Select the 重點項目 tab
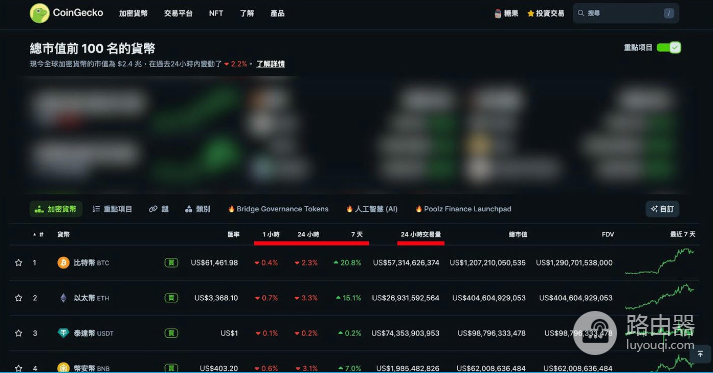The image size is (713, 373). click(x=112, y=209)
